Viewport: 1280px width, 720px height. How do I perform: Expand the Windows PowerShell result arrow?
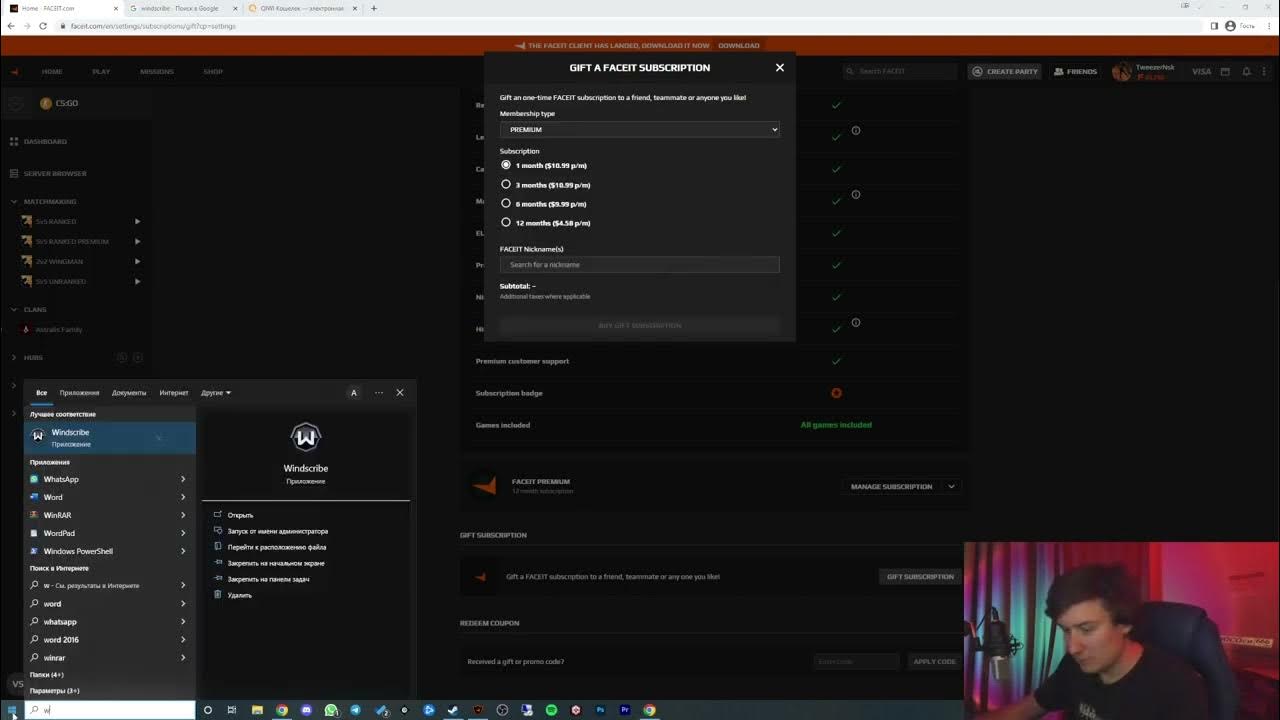[x=183, y=551]
